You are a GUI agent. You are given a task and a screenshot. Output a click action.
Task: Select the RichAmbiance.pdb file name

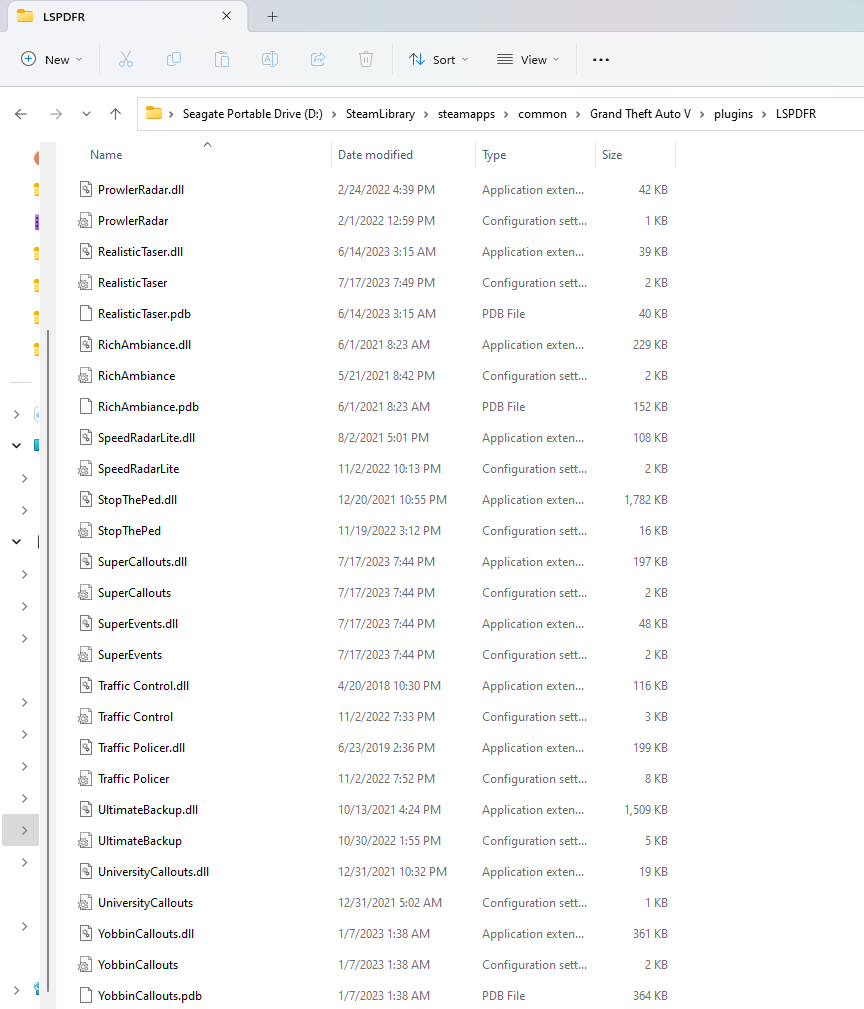(148, 407)
